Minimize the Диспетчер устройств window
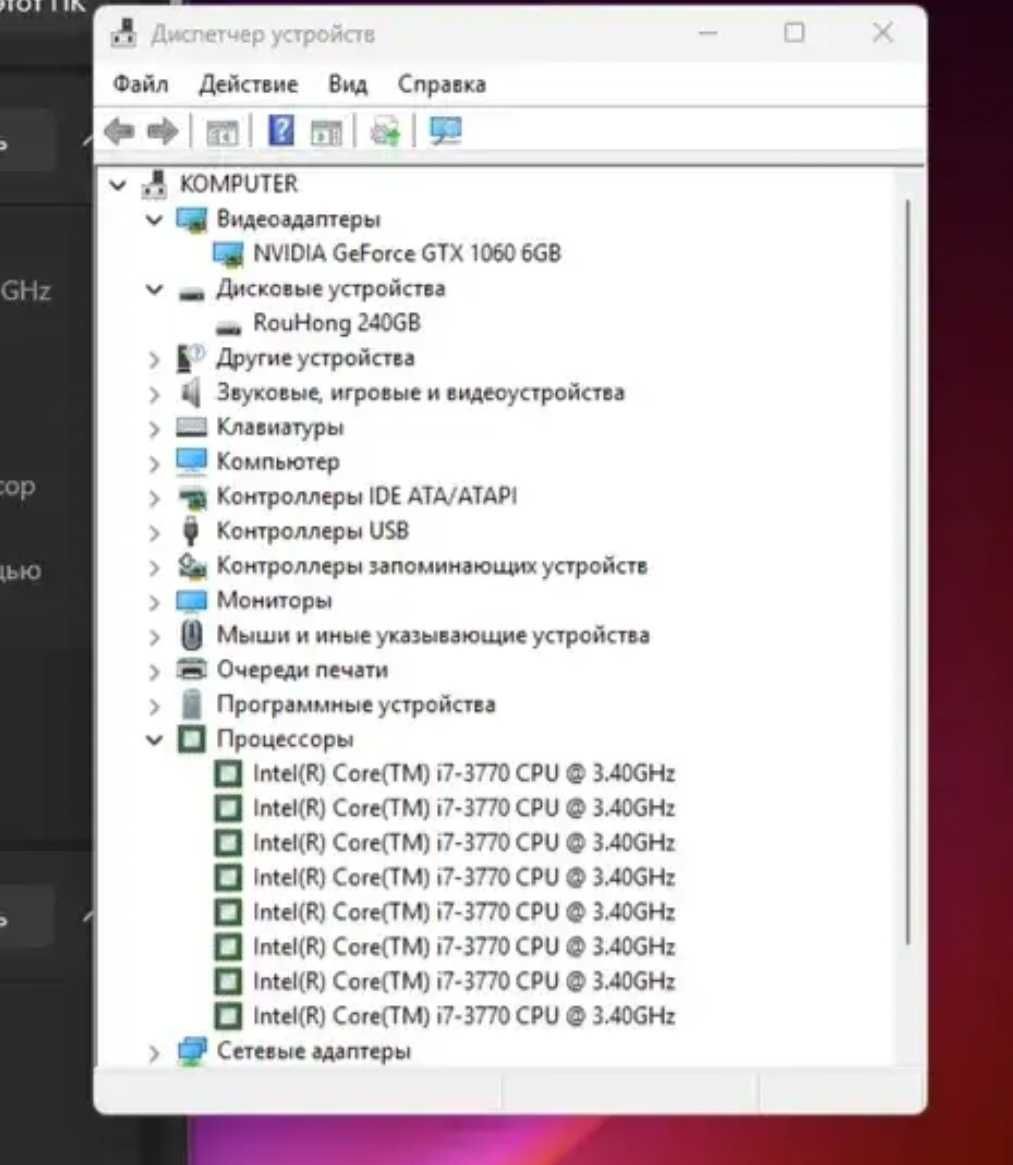 (x=708, y=33)
